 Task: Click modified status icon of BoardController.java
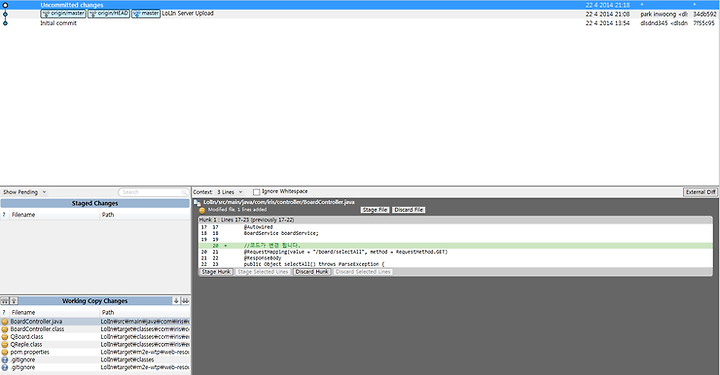click(5, 322)
